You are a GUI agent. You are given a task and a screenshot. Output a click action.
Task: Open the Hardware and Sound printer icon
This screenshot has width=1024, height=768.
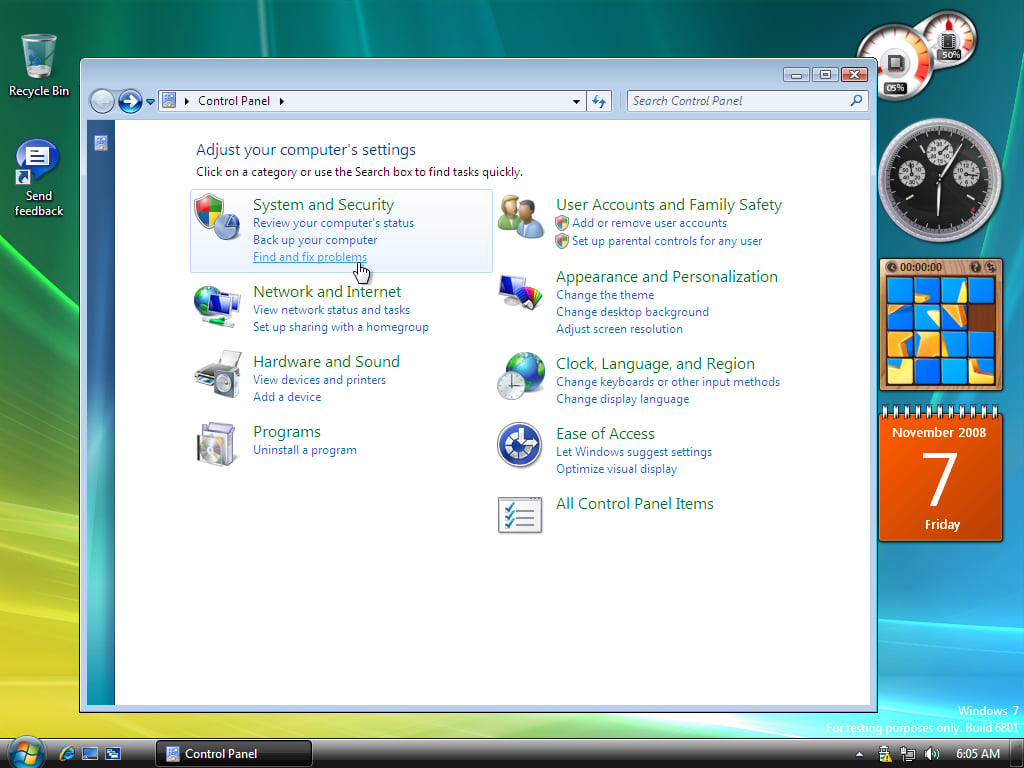218,374
